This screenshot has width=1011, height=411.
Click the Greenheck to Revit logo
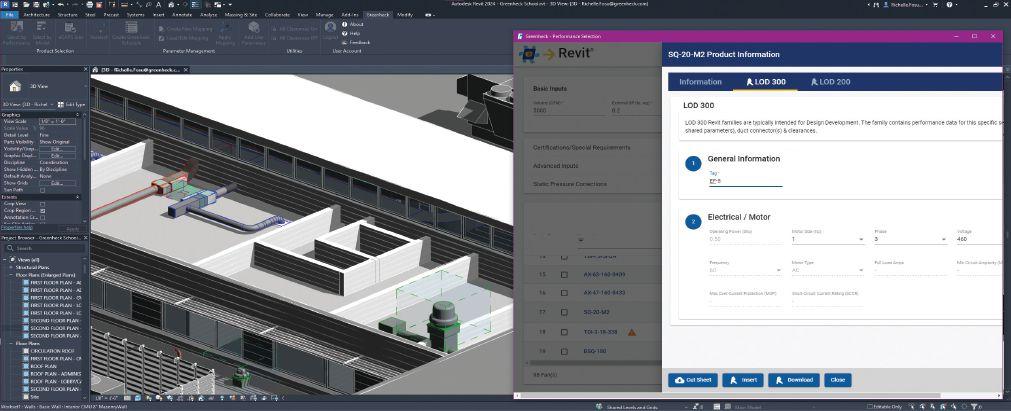click(556, 54)
